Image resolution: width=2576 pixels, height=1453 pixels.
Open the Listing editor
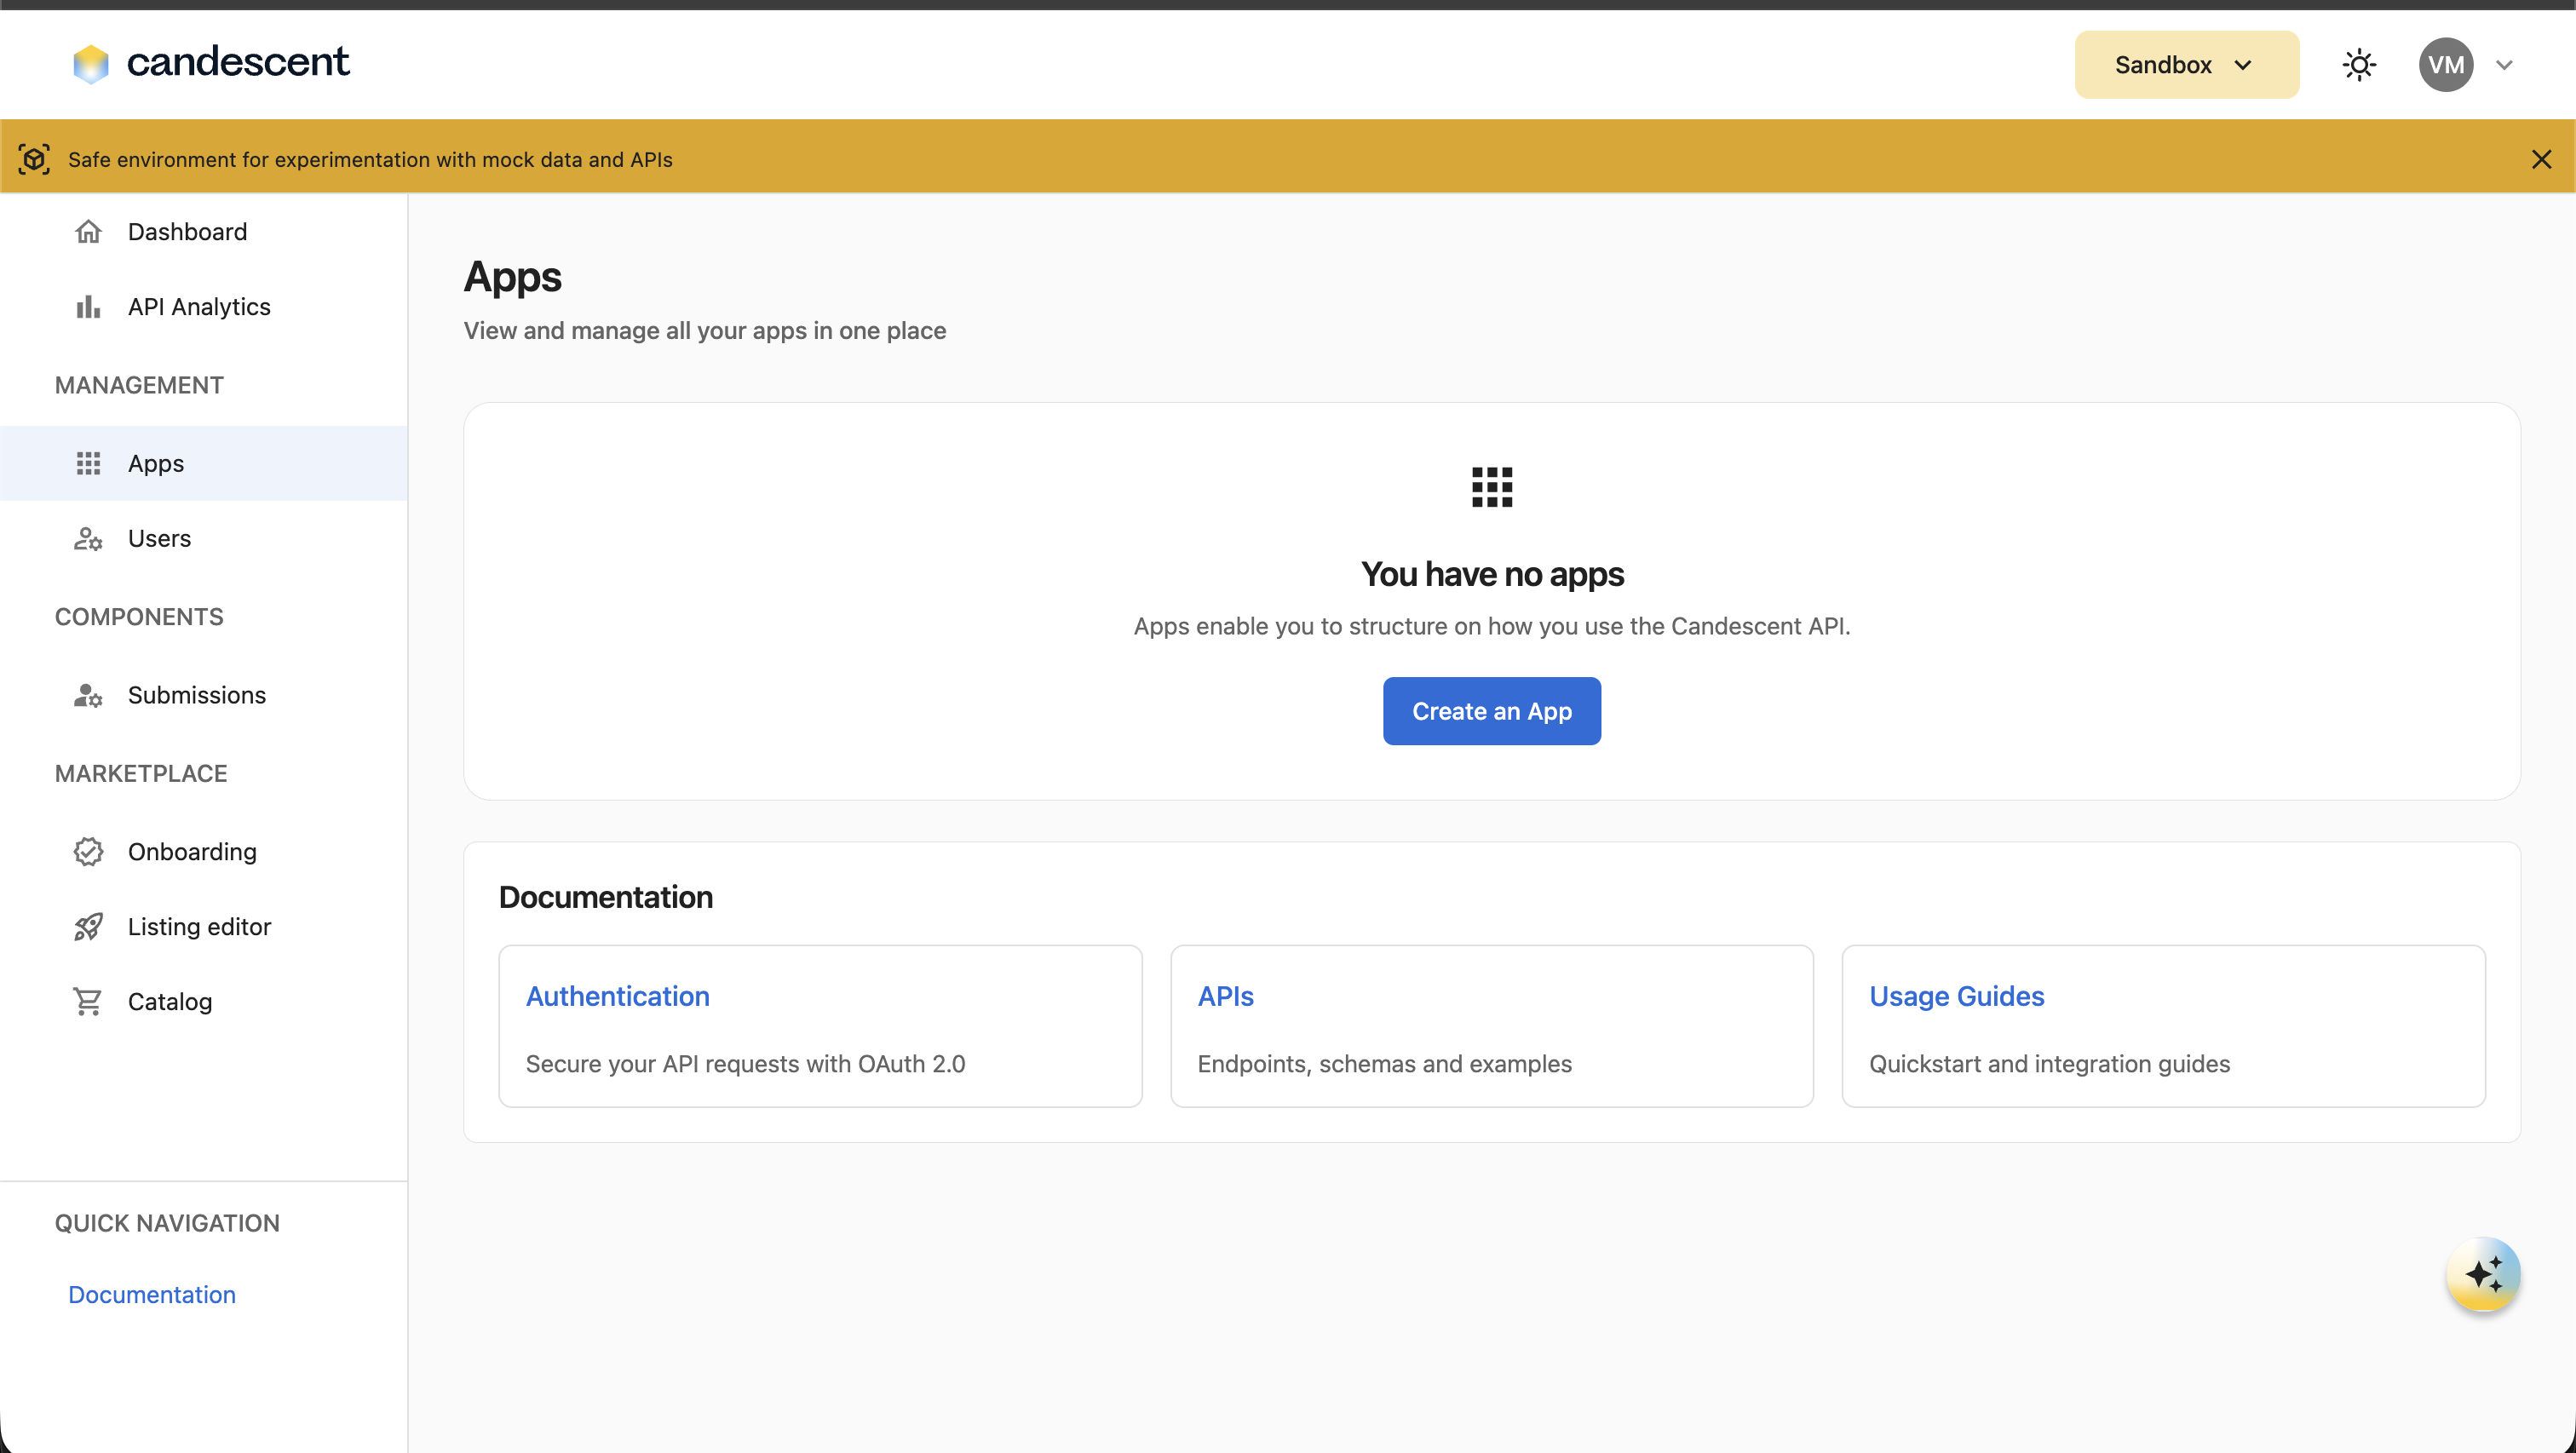204,926
